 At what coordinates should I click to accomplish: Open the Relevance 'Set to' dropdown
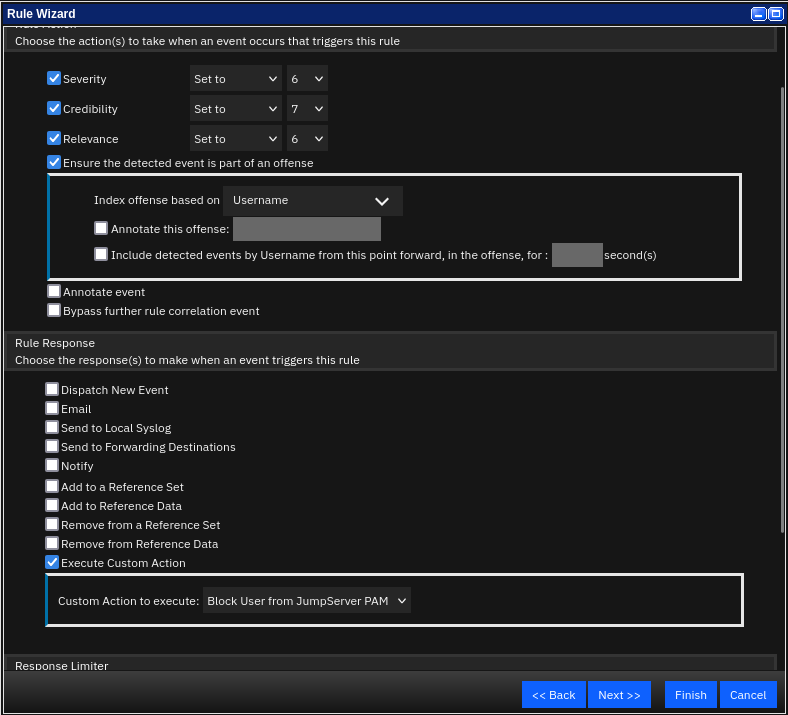click(x=236, y=139)
